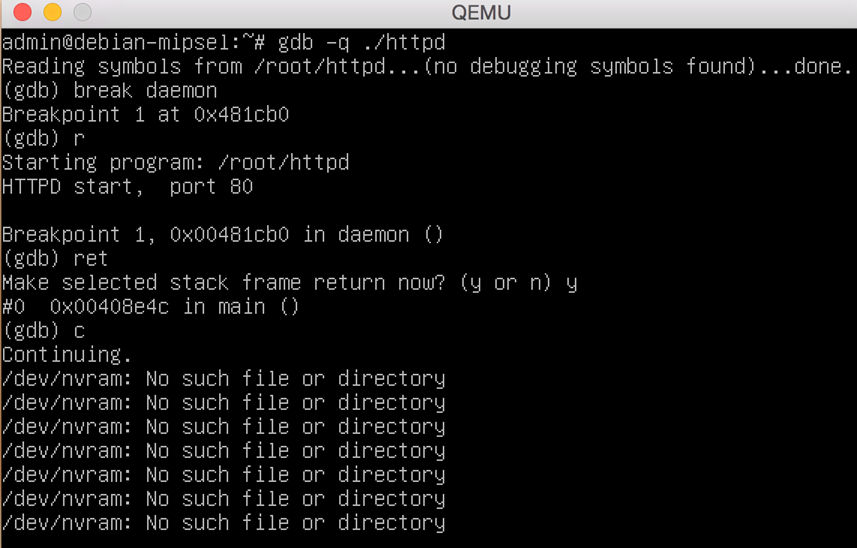Close the QEMU window with red button

(22, 11)
